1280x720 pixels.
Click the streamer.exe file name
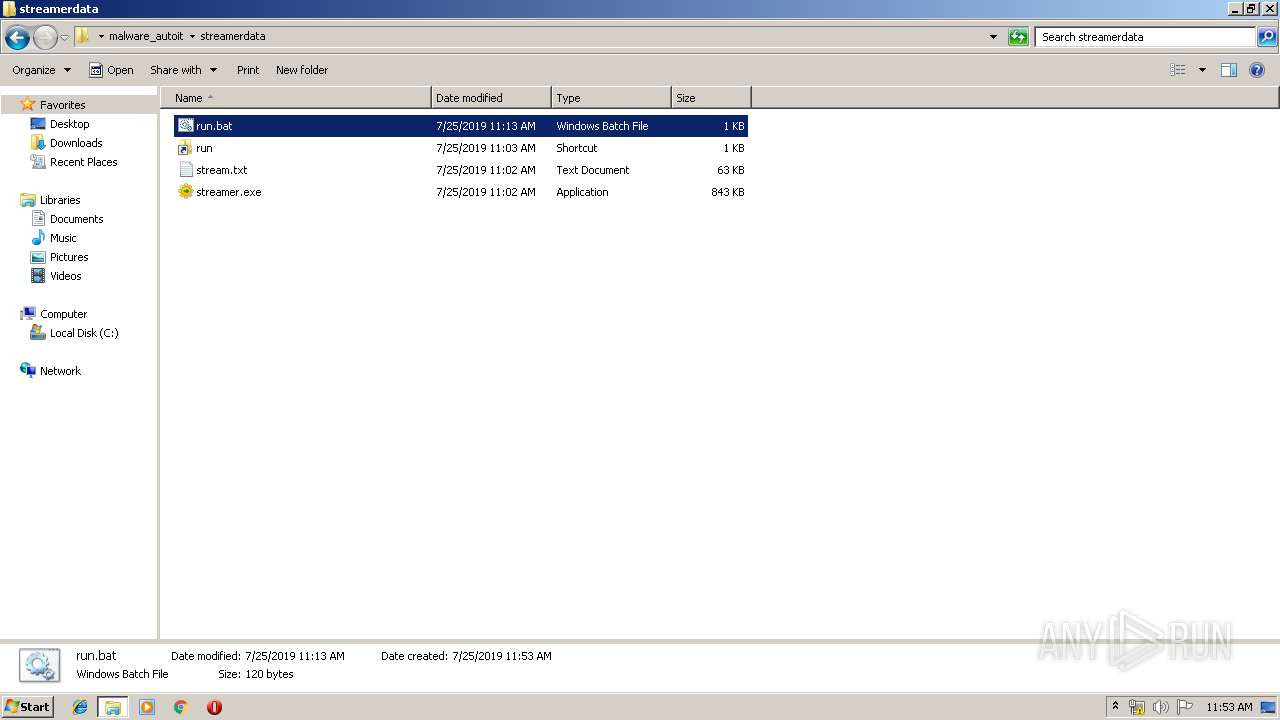pos(229,192)
